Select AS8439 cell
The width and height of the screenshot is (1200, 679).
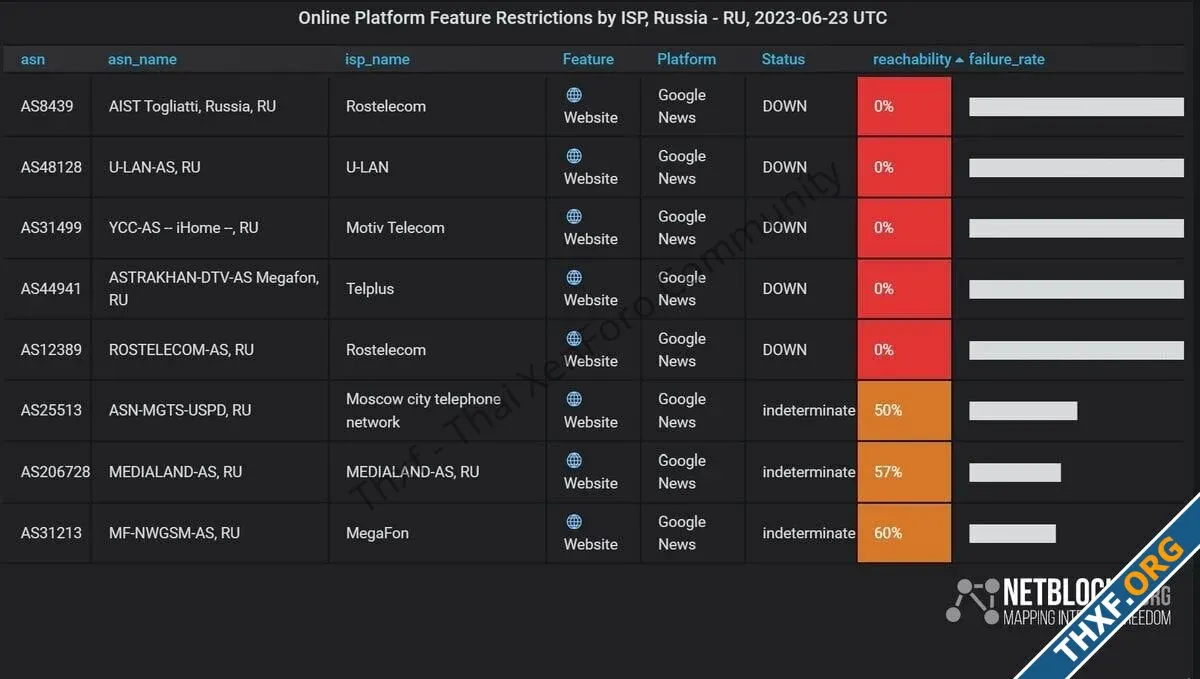pos(47,106)
